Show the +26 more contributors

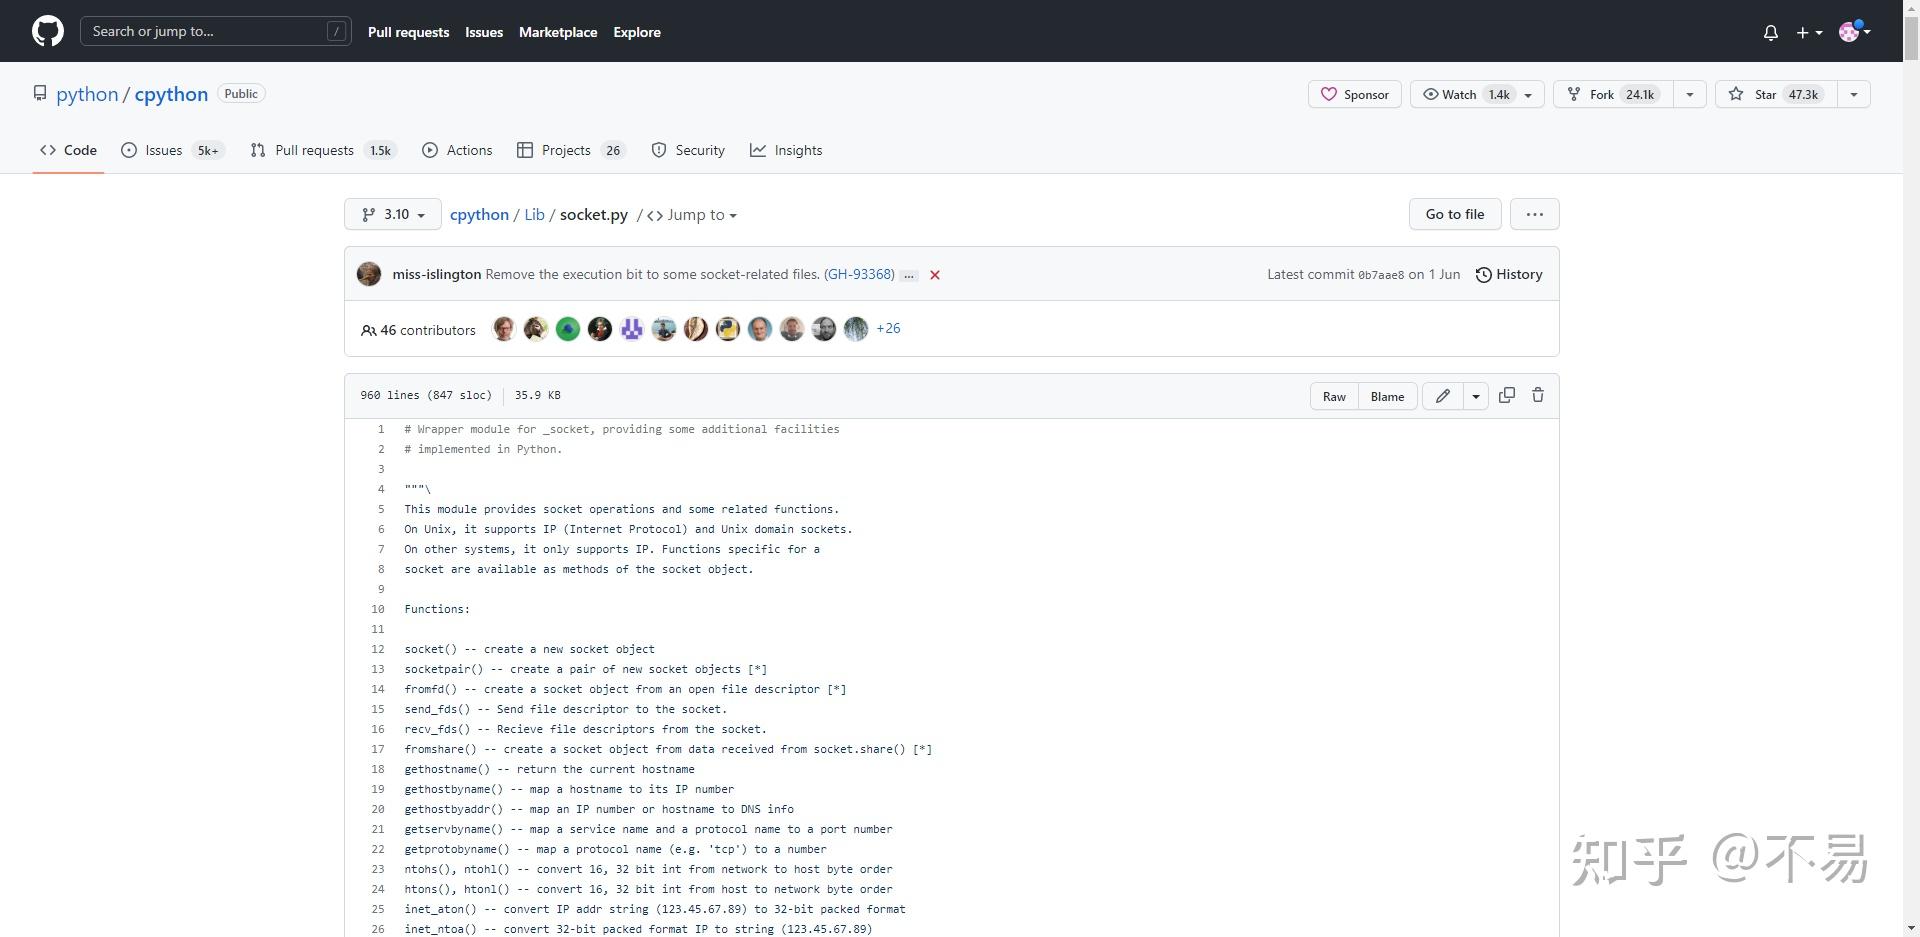[x=888, y=328]
